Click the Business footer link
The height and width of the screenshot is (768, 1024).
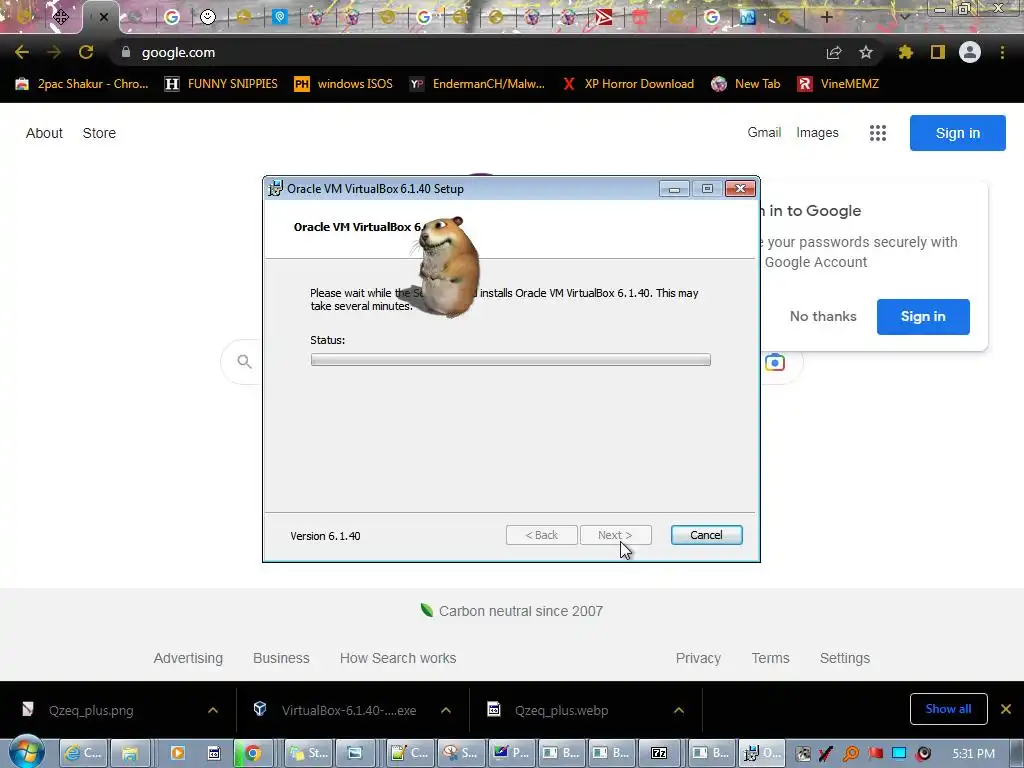(281, 658)
